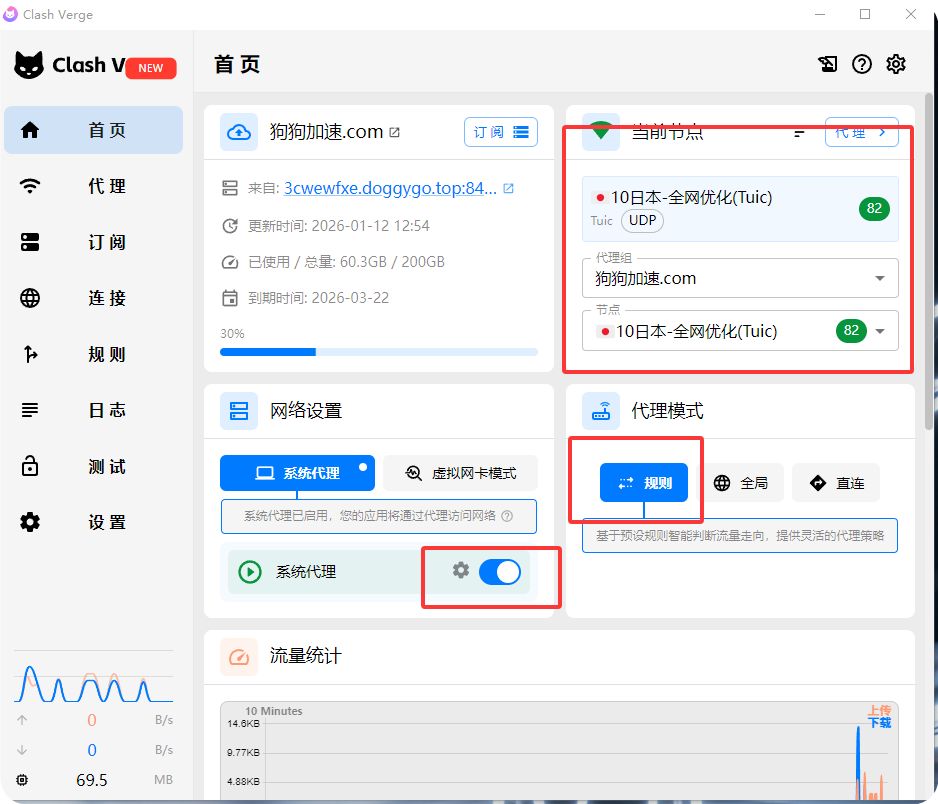Navigate to 订阅 in the sidebar
This screenshot has height=804, width=938.
pos(30,242)
